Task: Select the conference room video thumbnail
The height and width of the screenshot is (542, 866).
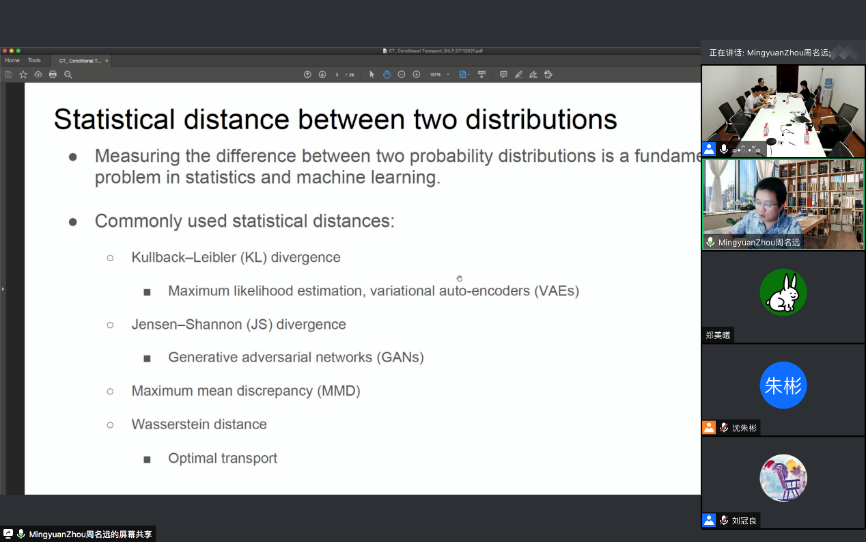Action: pos(783,111)
